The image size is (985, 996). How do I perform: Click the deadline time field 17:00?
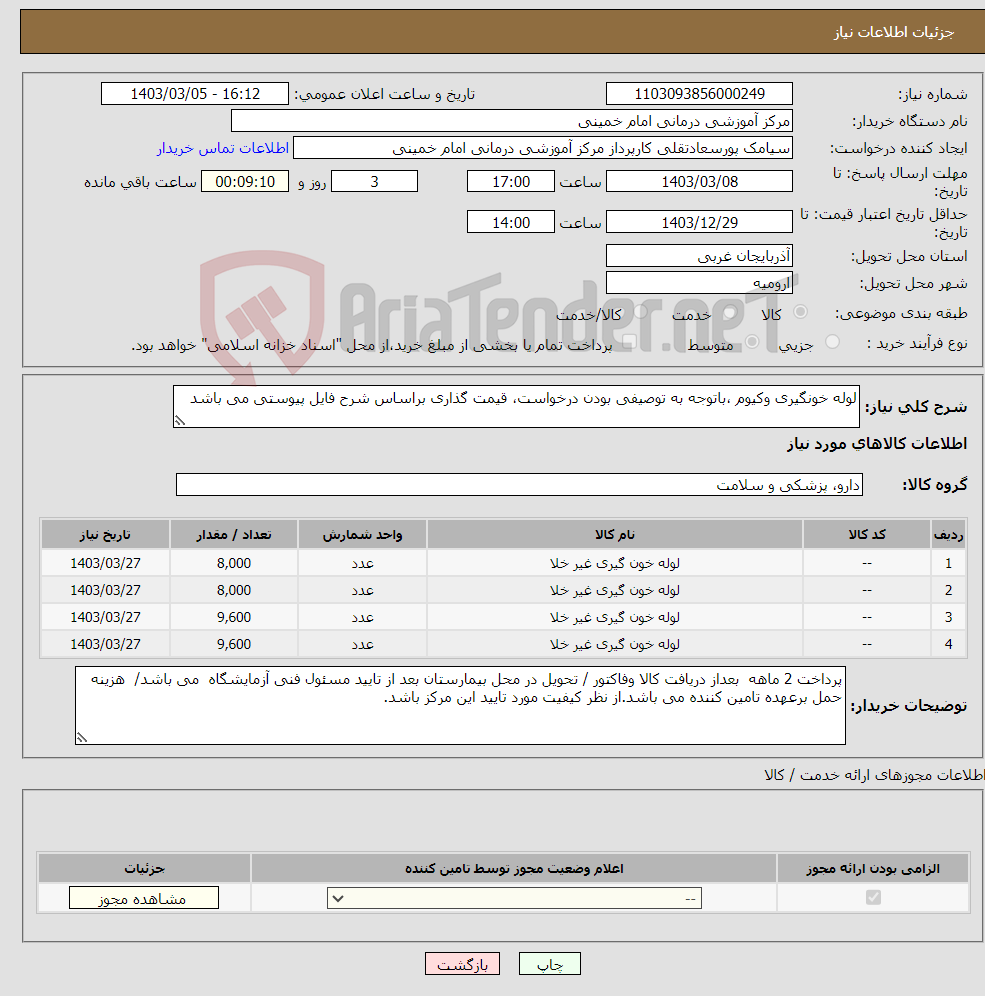click(511, 182)
